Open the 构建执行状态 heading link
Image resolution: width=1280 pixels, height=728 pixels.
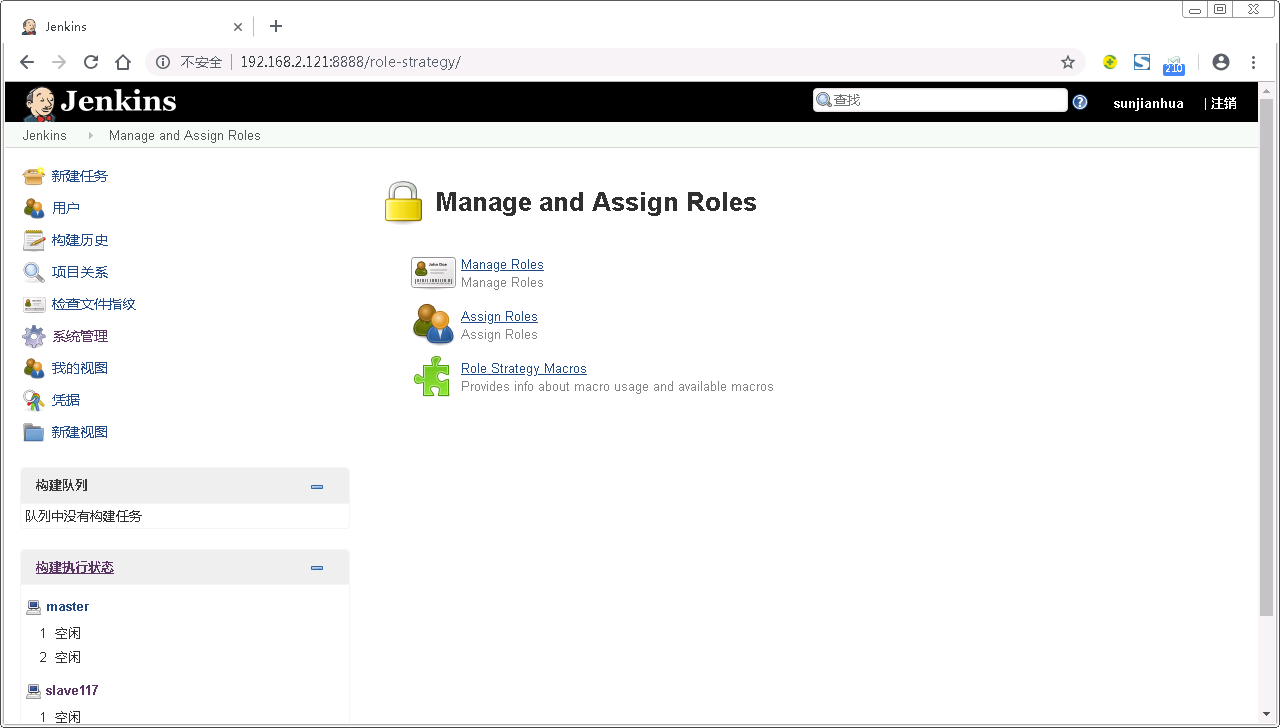pyautogui.click(x=75, y=567)
